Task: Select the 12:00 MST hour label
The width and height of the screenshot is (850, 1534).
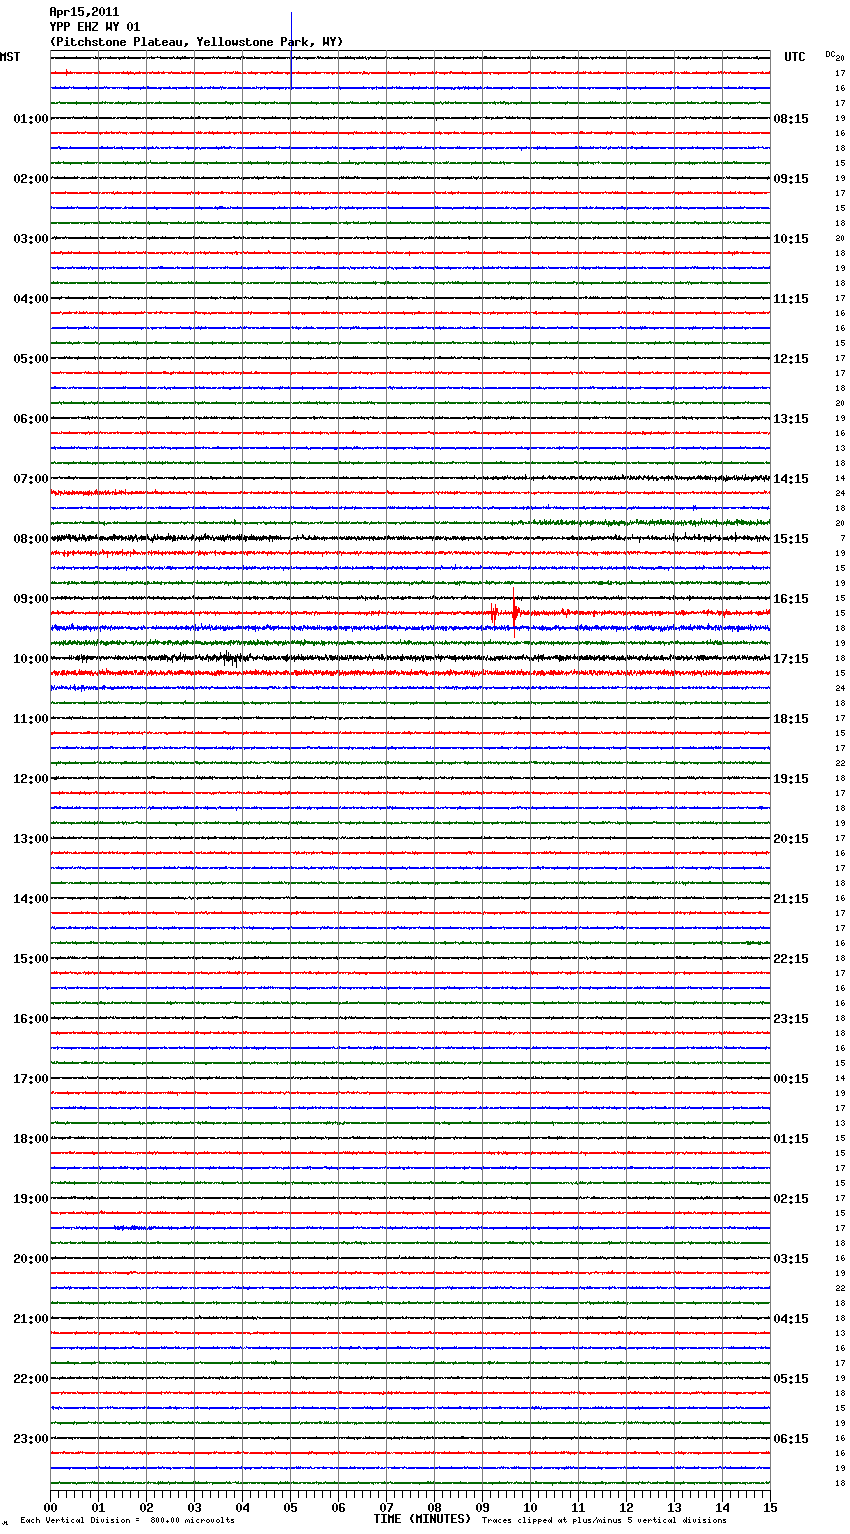Action: point(31,779)
